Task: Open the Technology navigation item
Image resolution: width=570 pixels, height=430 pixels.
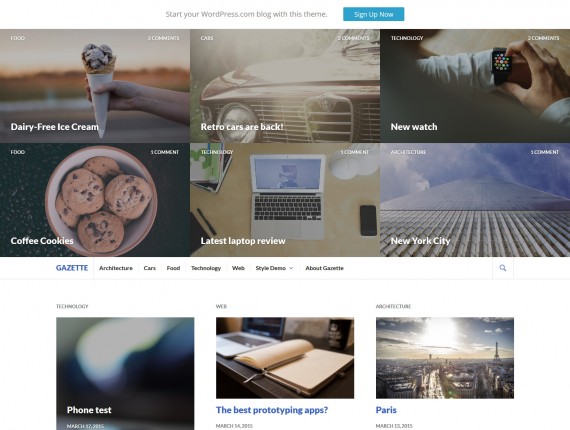Action: pyautogui.click(x=206, y=268)
